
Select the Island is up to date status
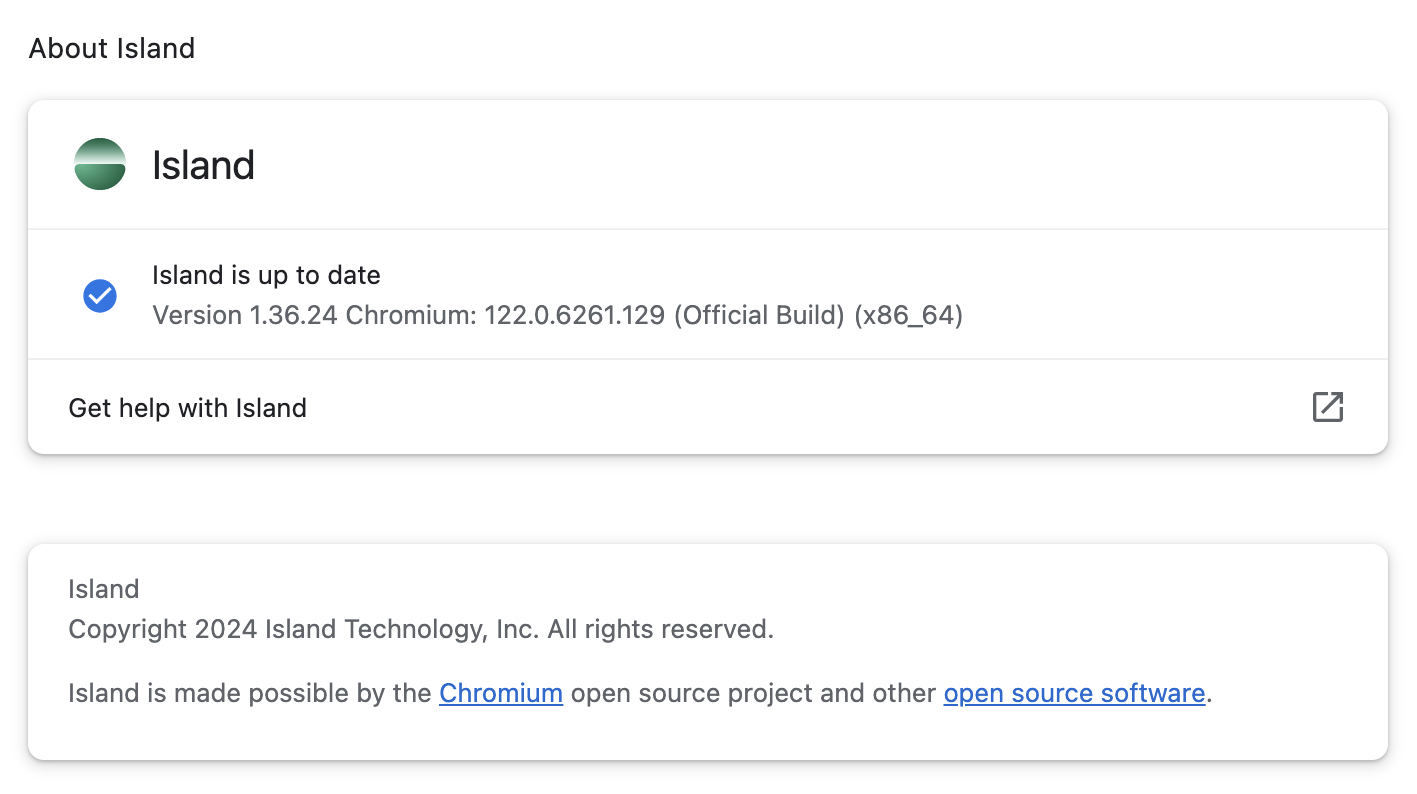click(x=266, y=274)
